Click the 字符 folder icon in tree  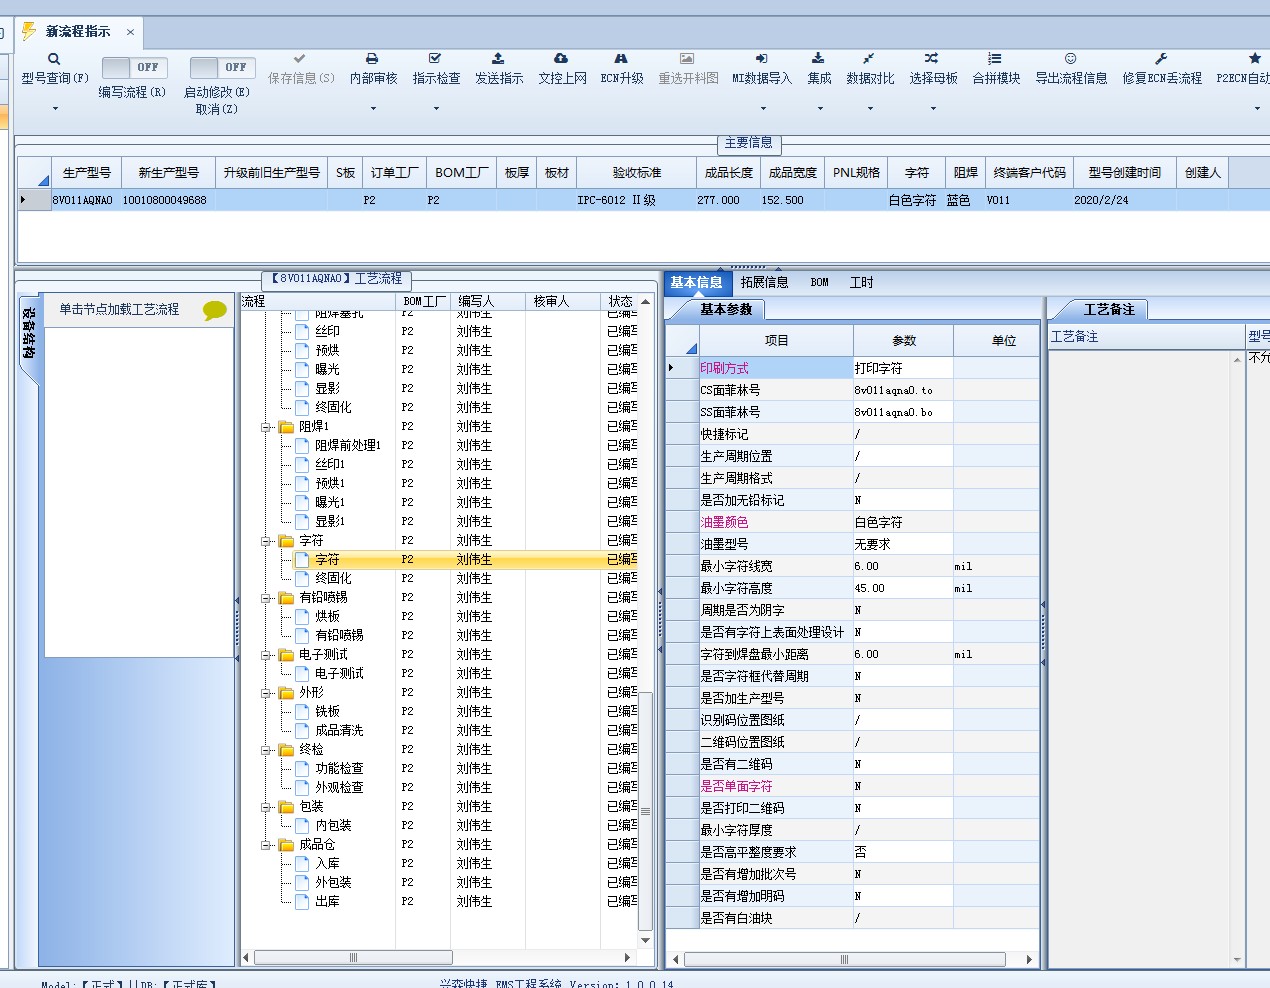[287, 541]
